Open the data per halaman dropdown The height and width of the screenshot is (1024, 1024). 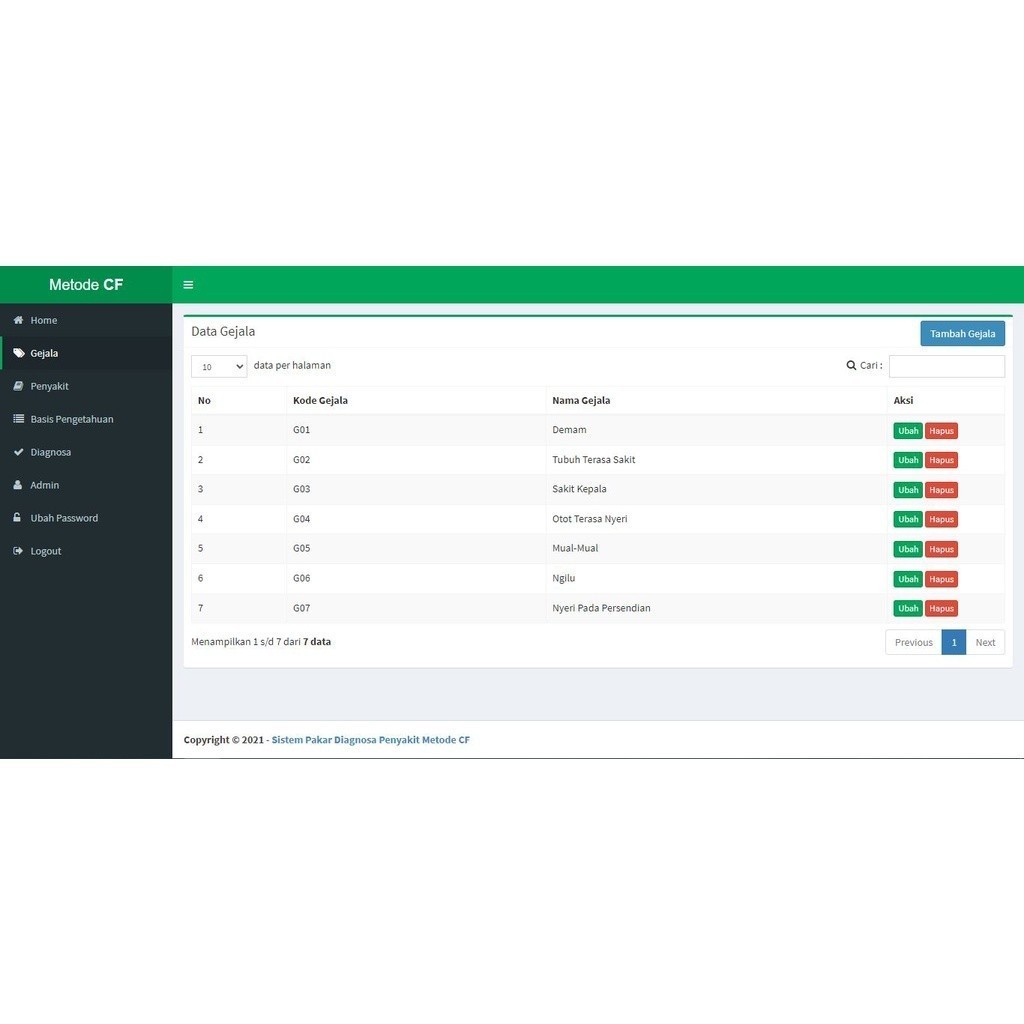(219, 367)
